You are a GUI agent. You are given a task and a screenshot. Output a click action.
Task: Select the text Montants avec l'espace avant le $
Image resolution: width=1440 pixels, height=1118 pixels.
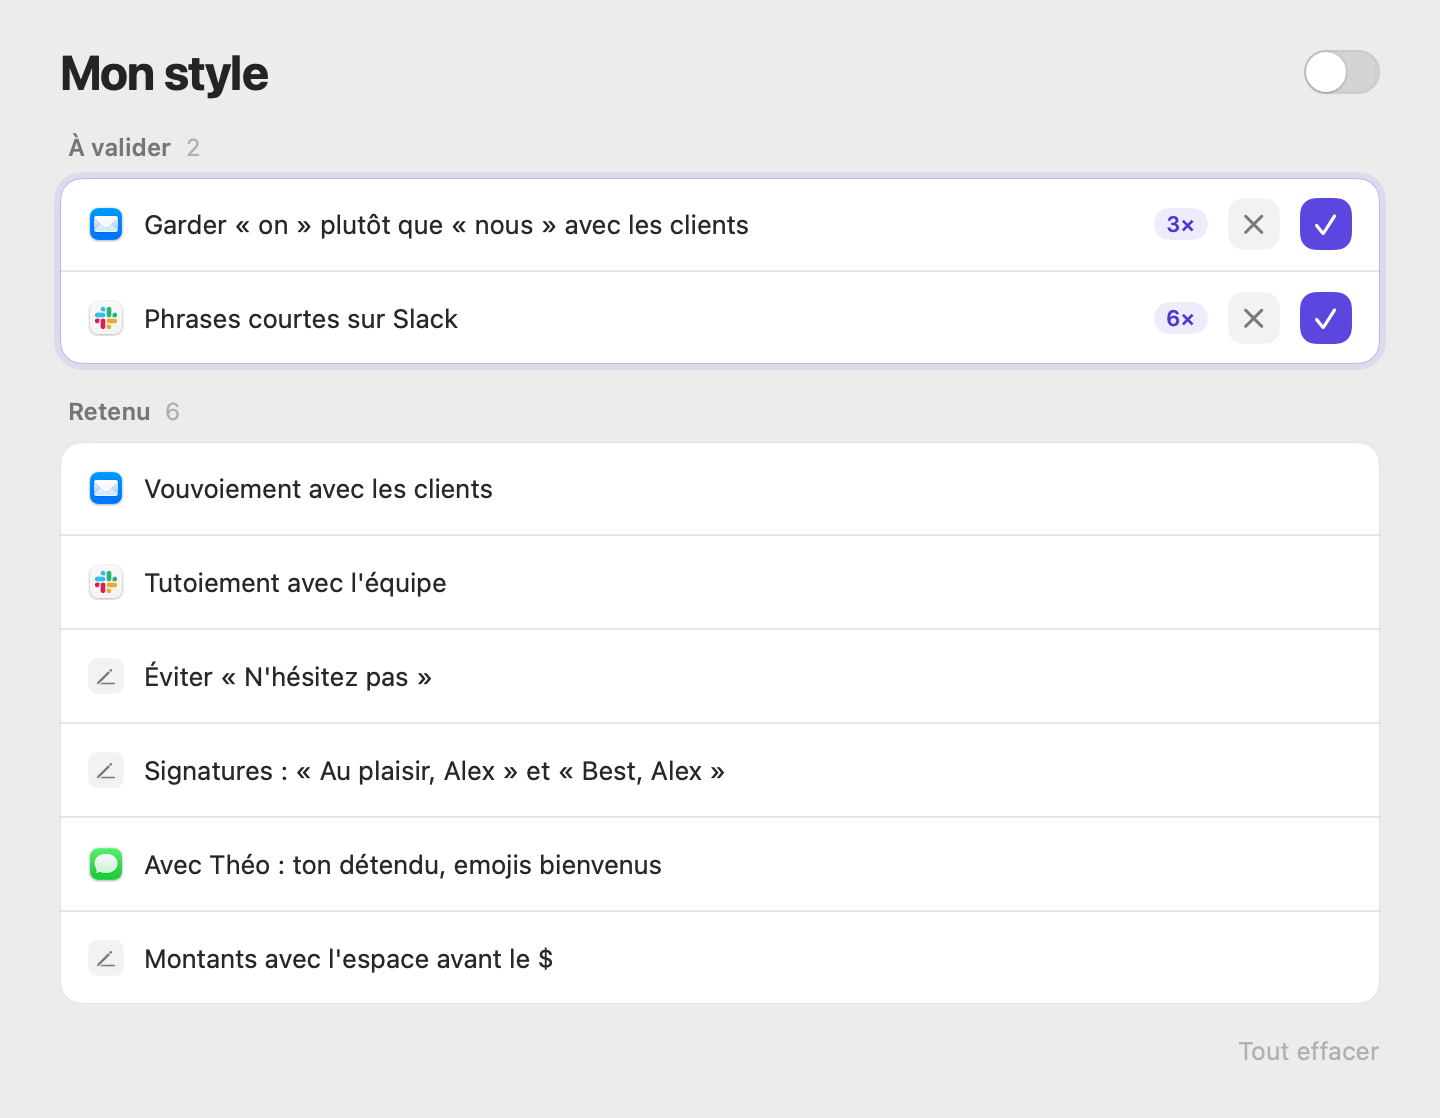349,959
